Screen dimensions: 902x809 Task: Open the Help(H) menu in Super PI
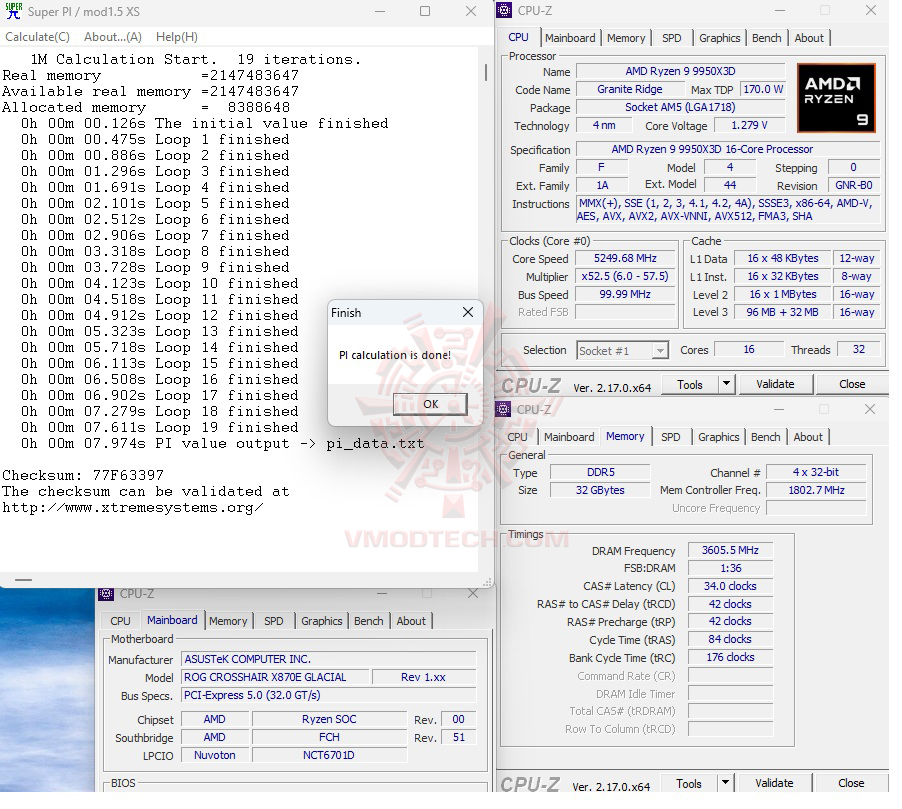click(177, 37)
